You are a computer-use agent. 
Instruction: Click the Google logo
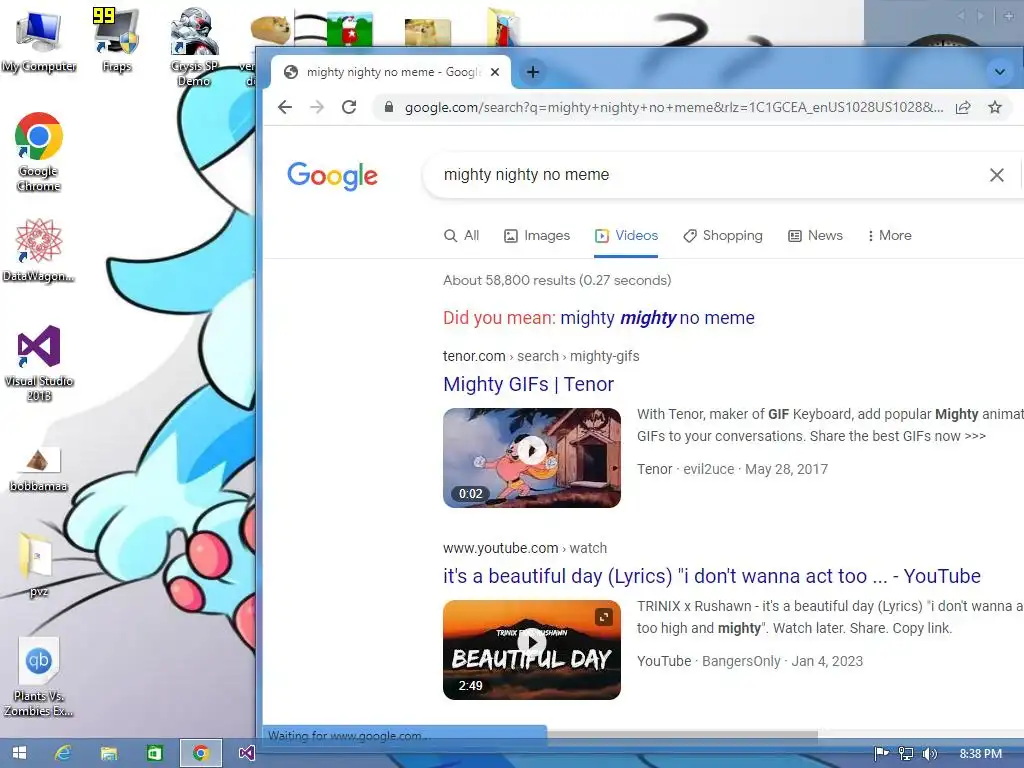332,176
